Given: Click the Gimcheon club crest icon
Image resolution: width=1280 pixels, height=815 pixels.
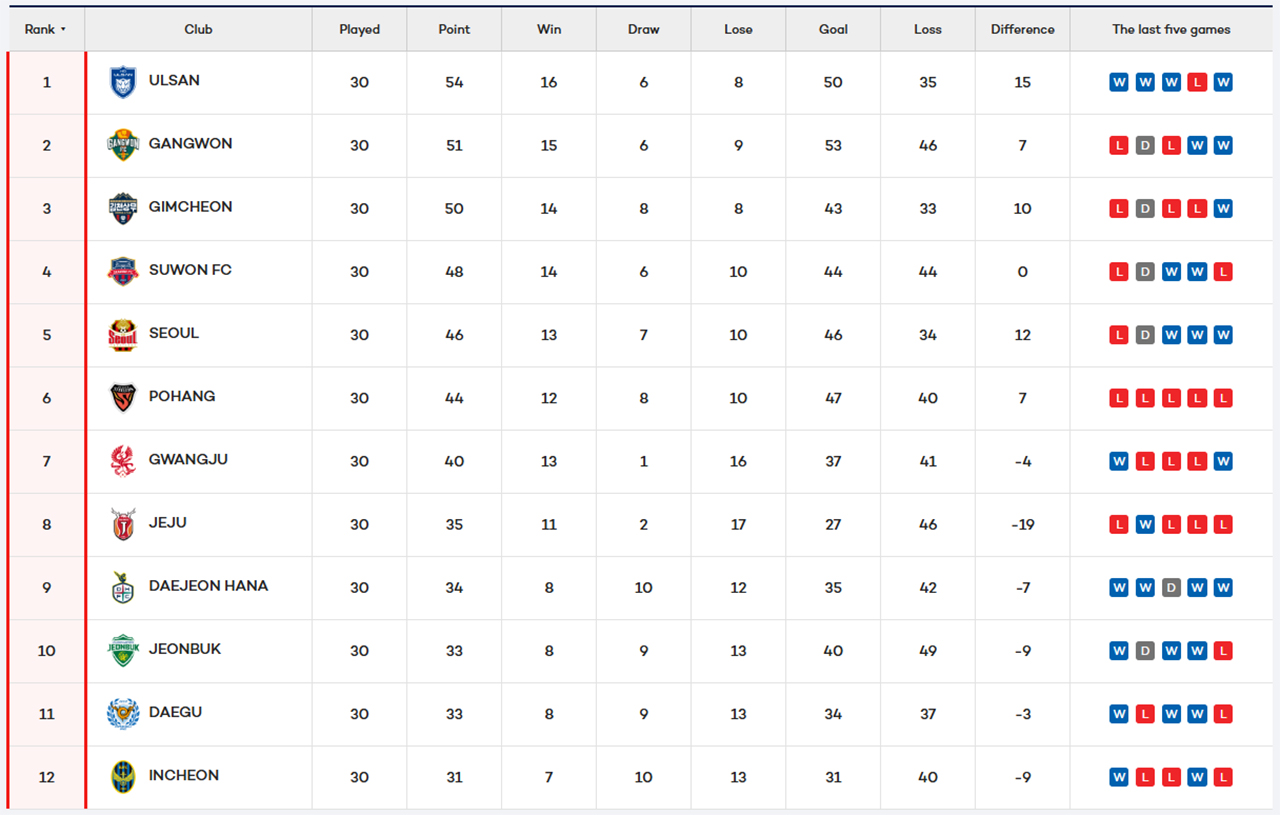Looking at the screenshot, I should [123, 208].
